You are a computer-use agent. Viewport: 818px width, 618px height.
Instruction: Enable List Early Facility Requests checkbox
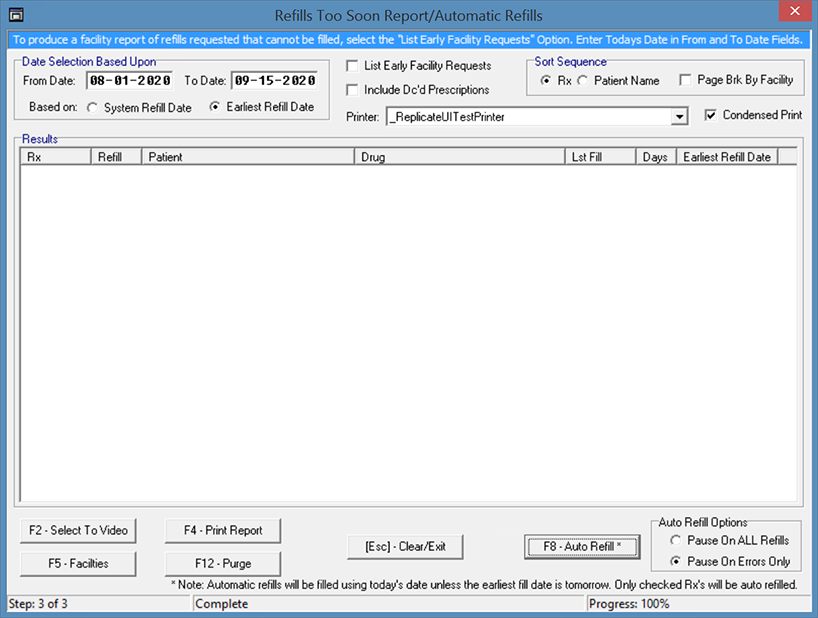[353, 66]
